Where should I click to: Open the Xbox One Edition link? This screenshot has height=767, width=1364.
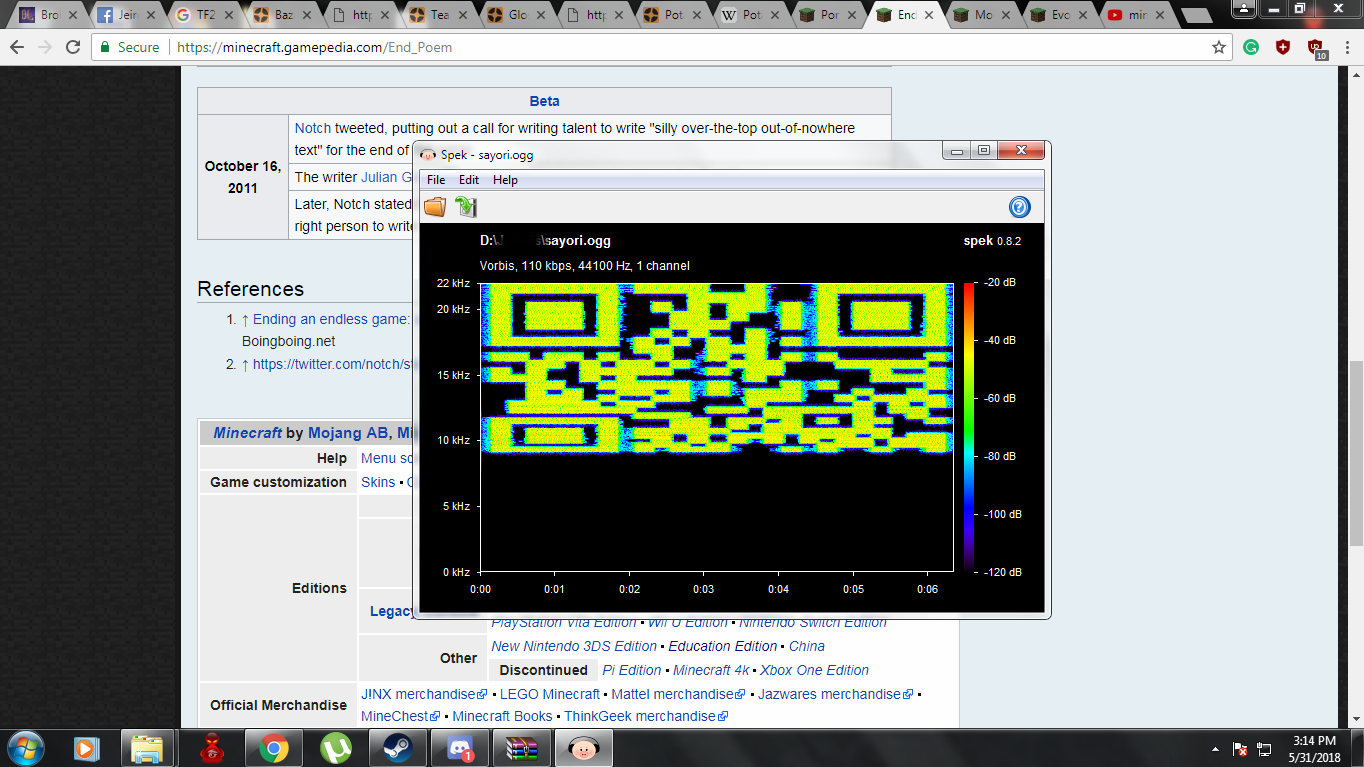click(x=814, y=670)
